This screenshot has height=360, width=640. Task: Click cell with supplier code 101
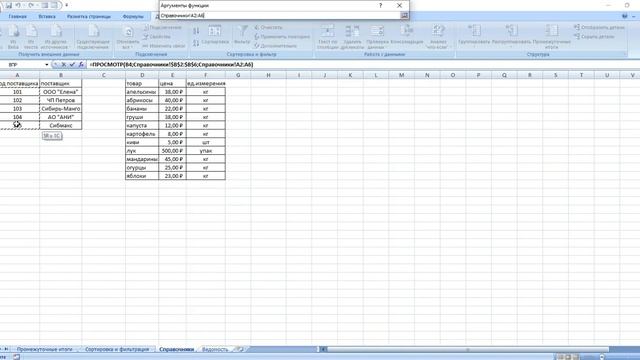click(x=17, y=92)
